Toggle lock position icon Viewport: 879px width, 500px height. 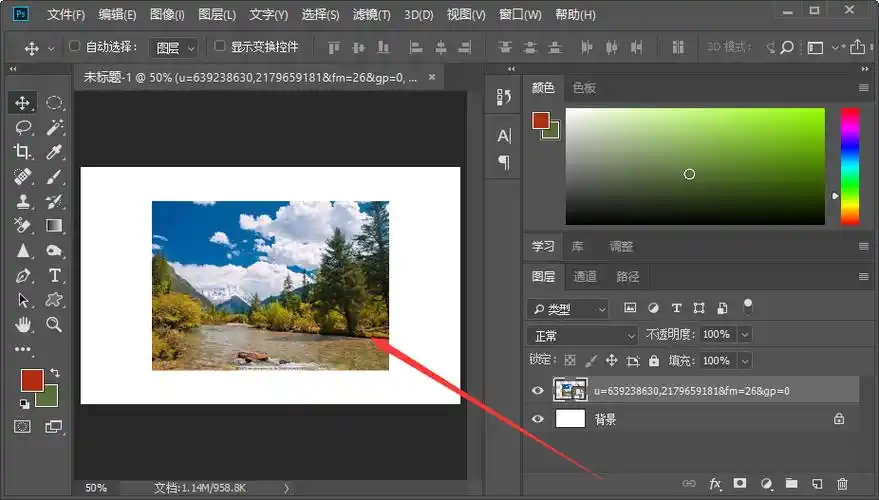coord(612,360)
